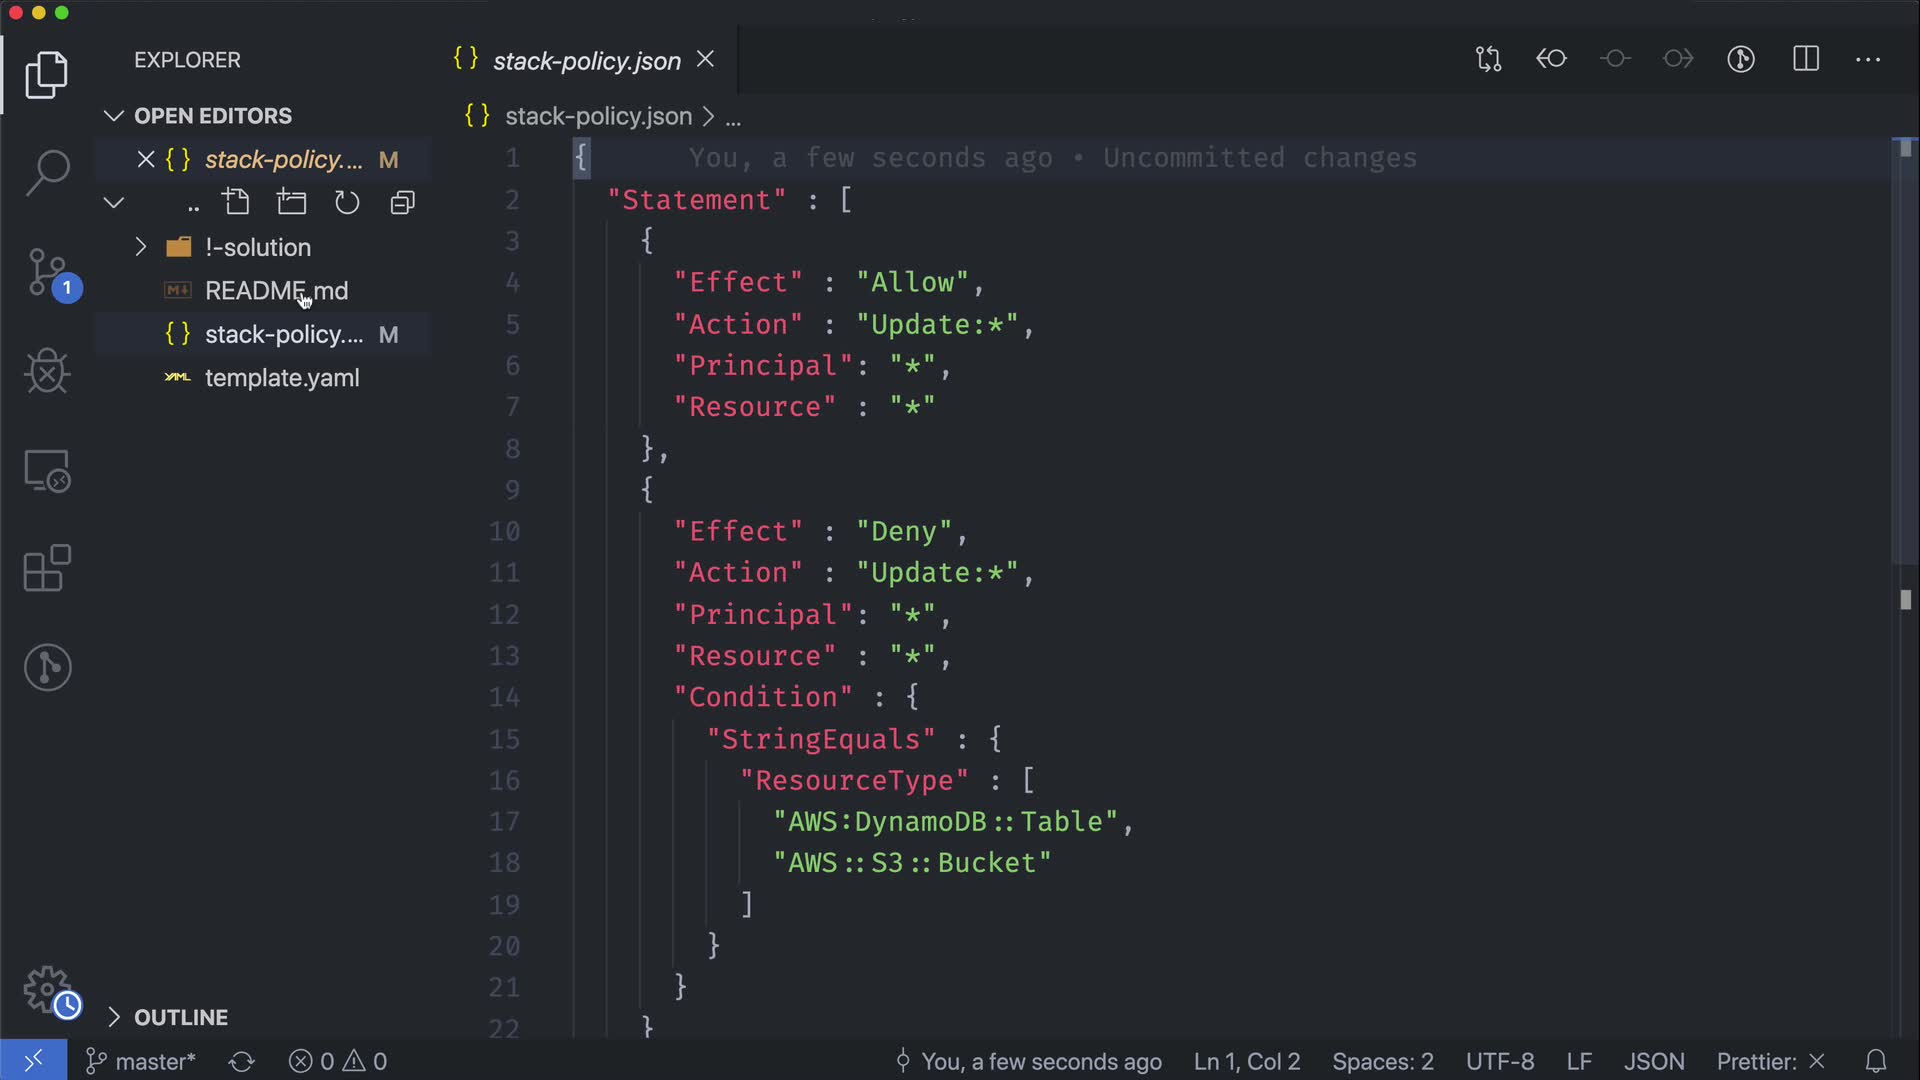
Task: Click the Split Editor Right icon
Action: pyautogui.click(x=1806, y=59)
